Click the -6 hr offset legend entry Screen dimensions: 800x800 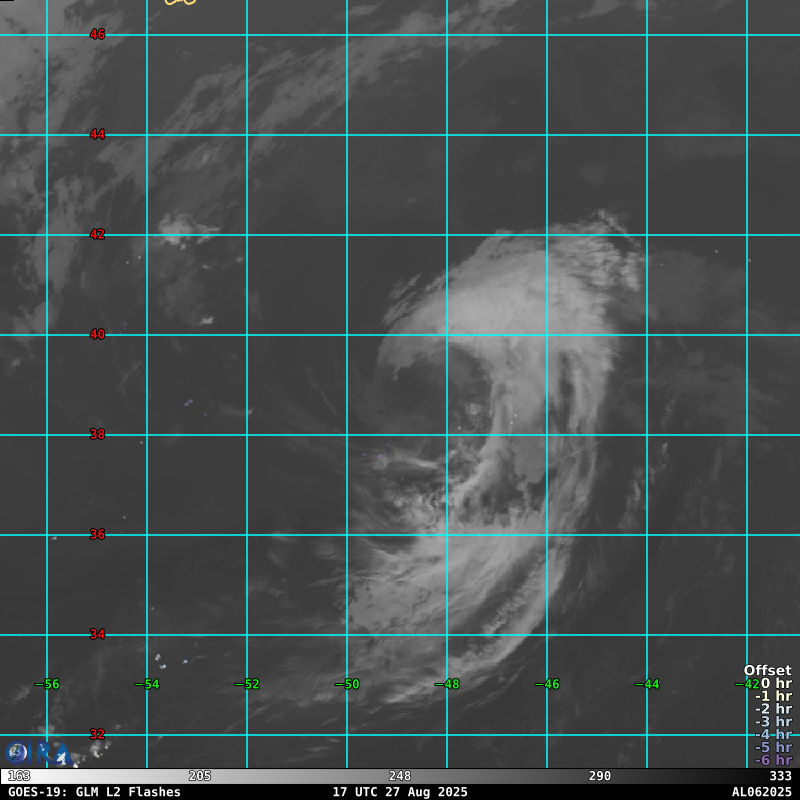773,760
